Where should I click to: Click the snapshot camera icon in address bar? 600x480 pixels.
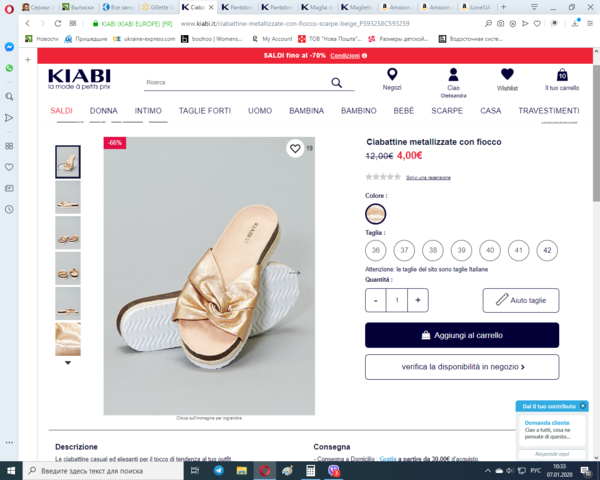(500, 23)
